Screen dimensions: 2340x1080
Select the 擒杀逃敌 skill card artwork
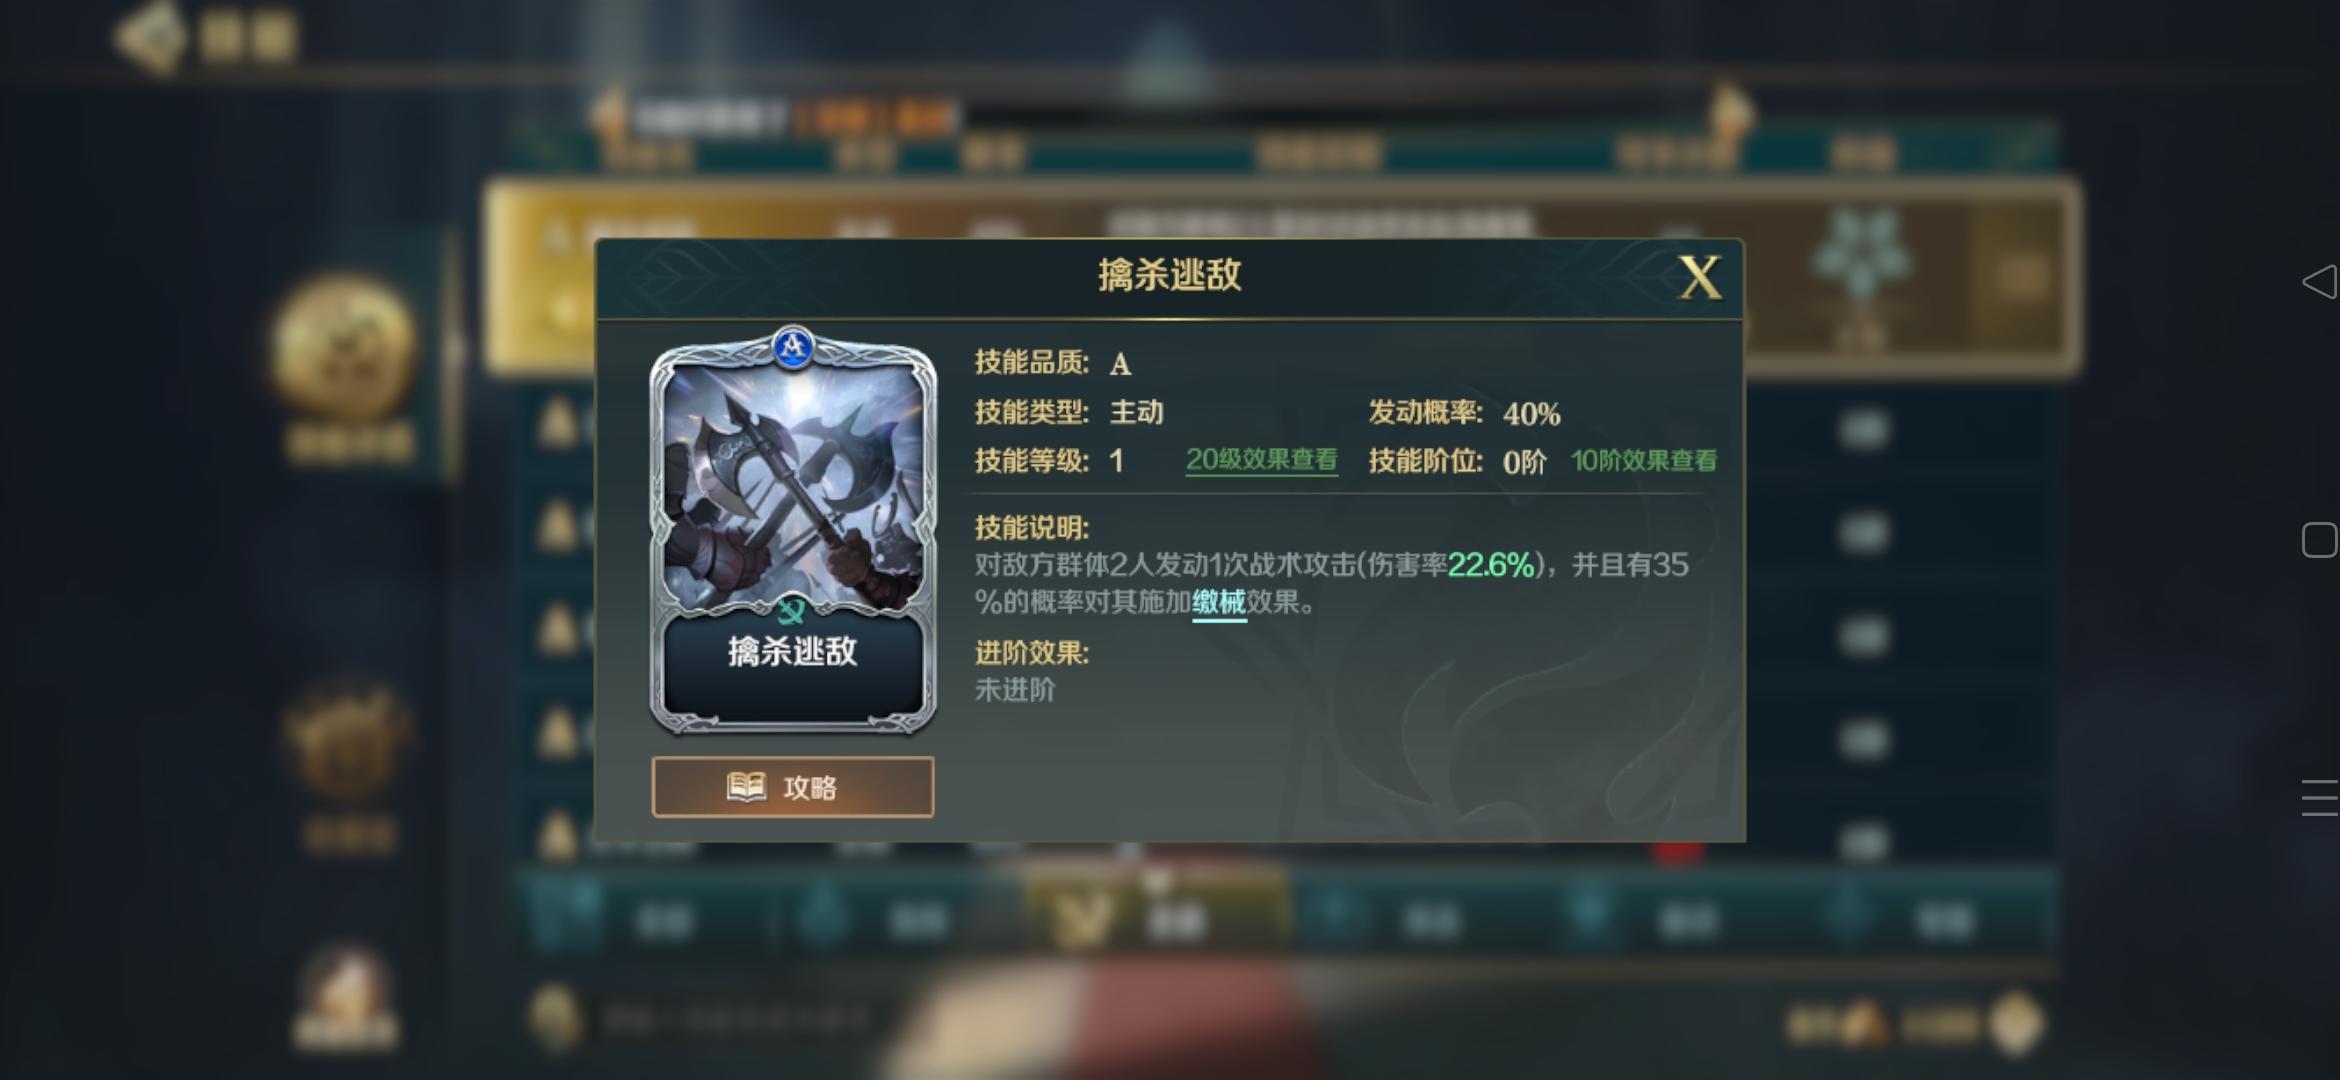point(793,485)
